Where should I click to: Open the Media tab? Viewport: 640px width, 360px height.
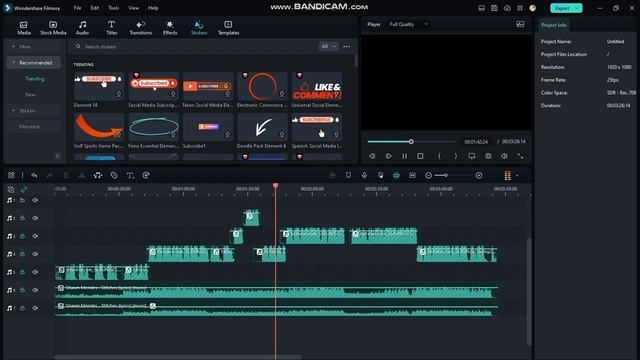24,28
